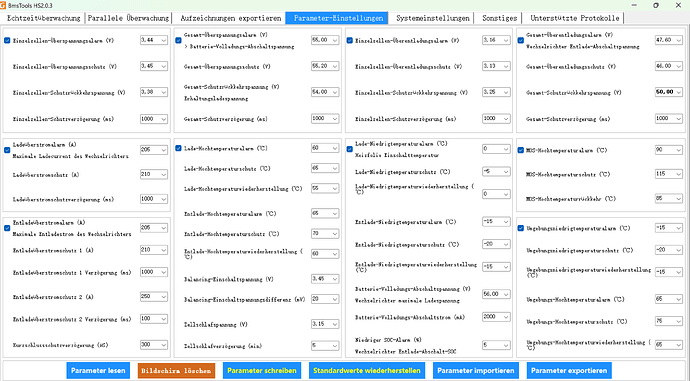
Task: Open Gesamt-Überspannungsalarm dropdown showing 55.00
Action: tap(325, 40)
